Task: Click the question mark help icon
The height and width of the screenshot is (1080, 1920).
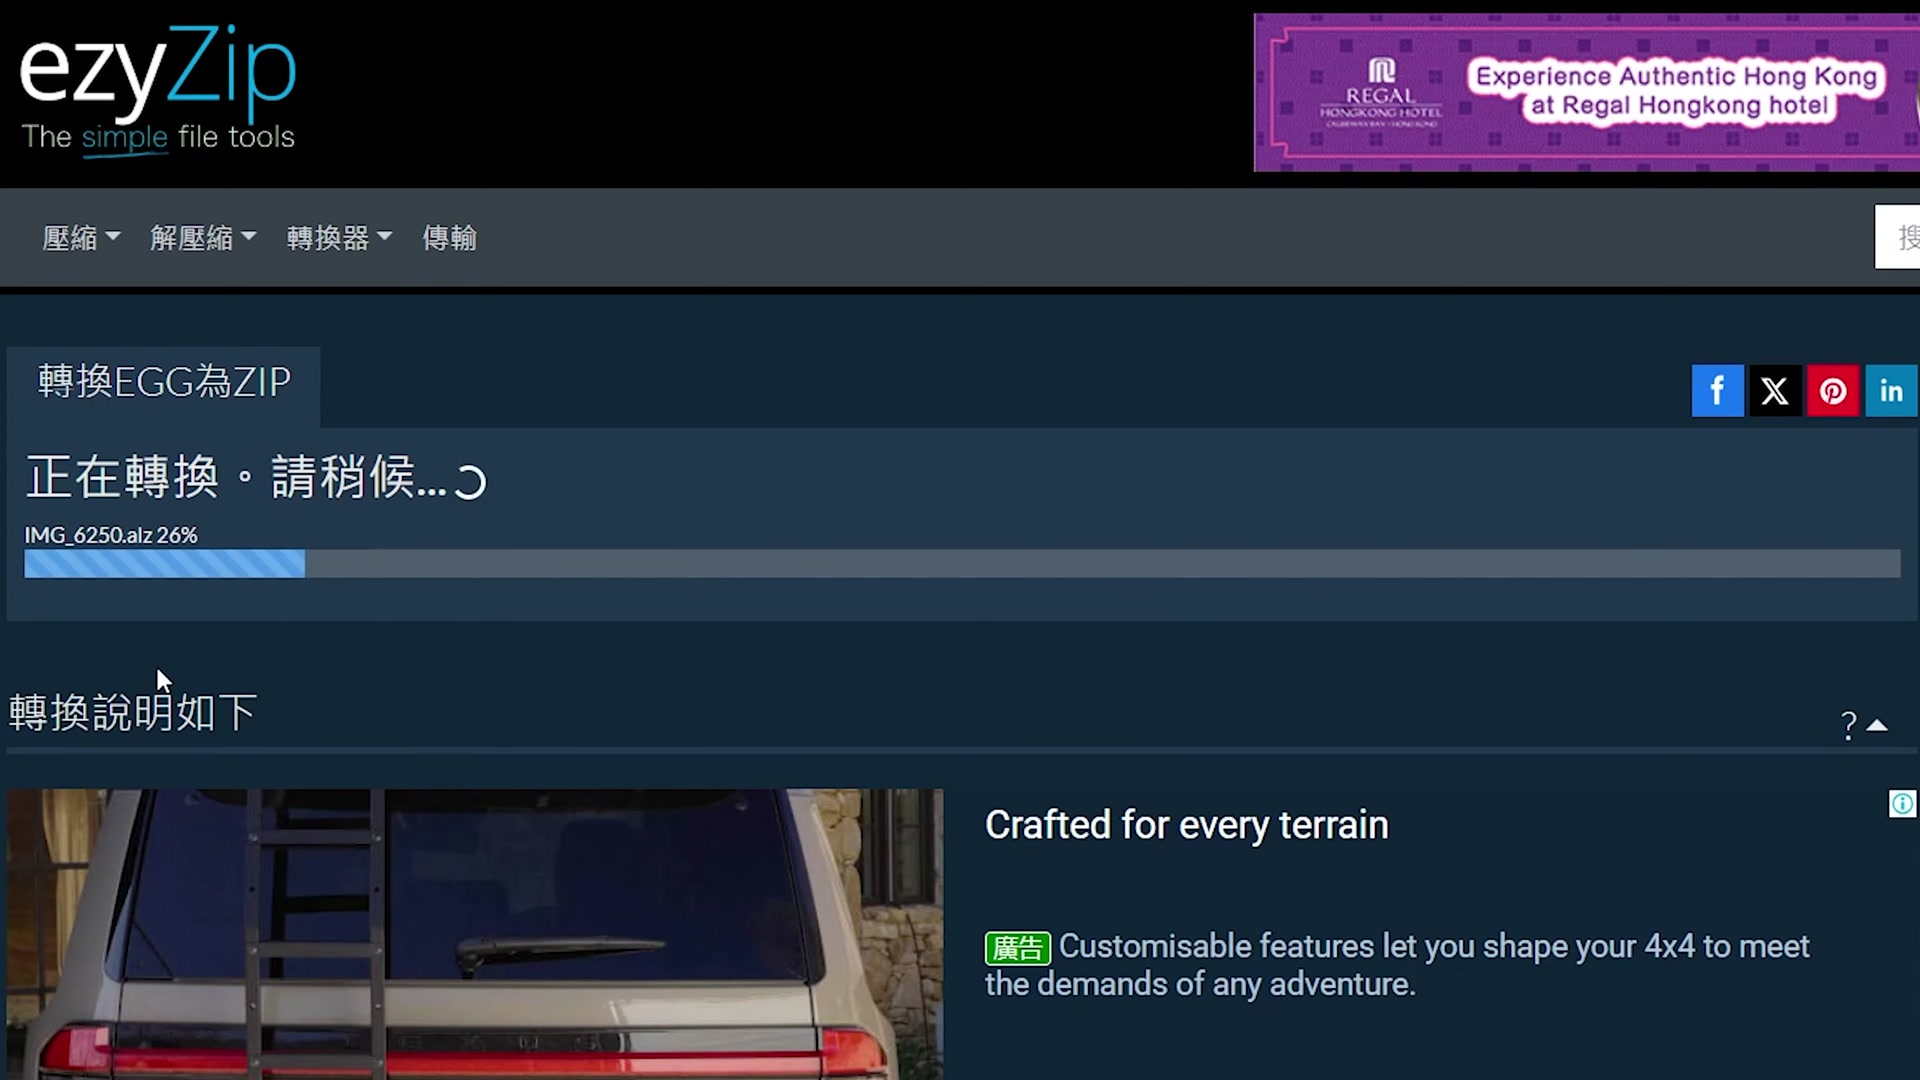Action: click(x=1848, y=725)
